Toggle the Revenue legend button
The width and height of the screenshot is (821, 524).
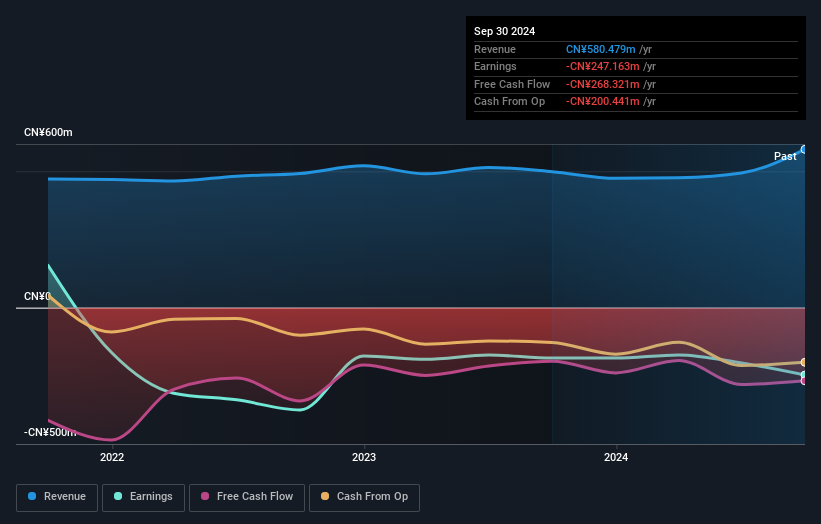pyautogui.click(x=57, y=497)
